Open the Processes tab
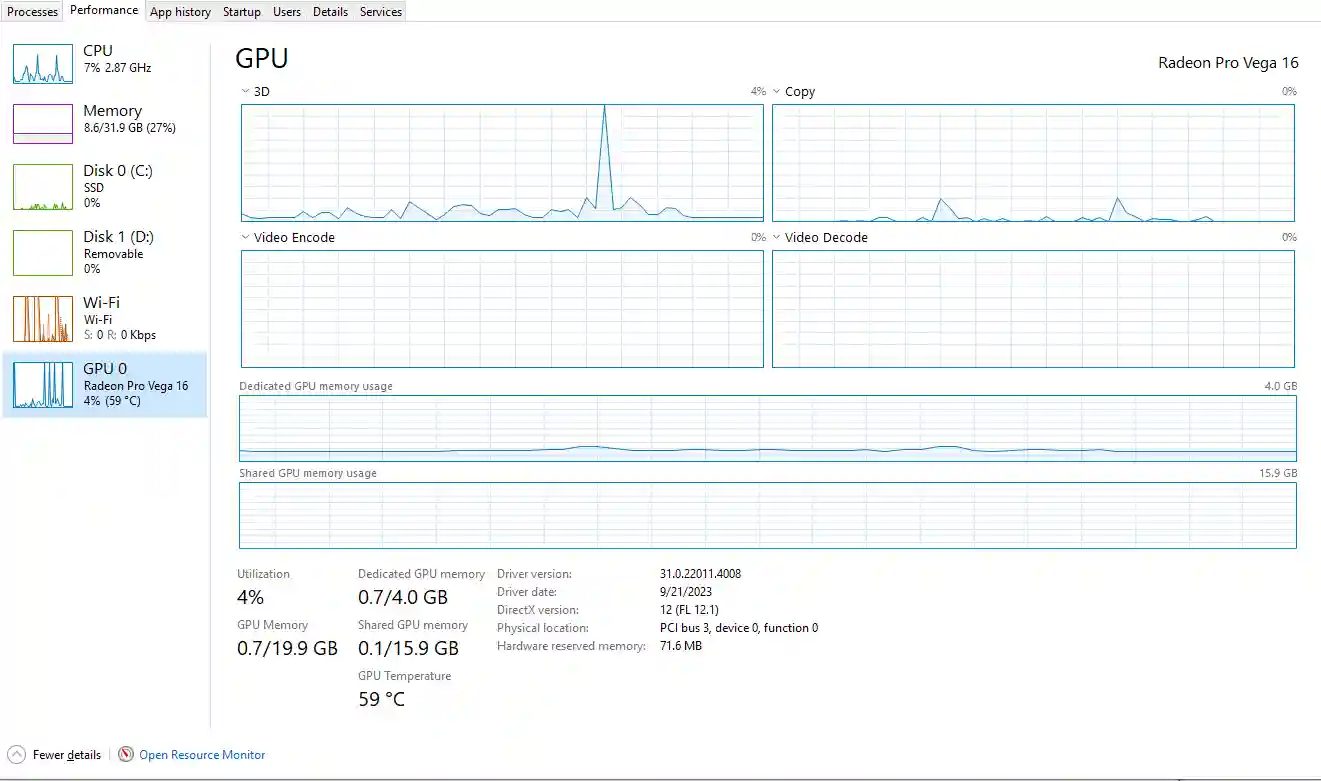The height and width of the screenshot is (781, 1321). click(33, 12)
